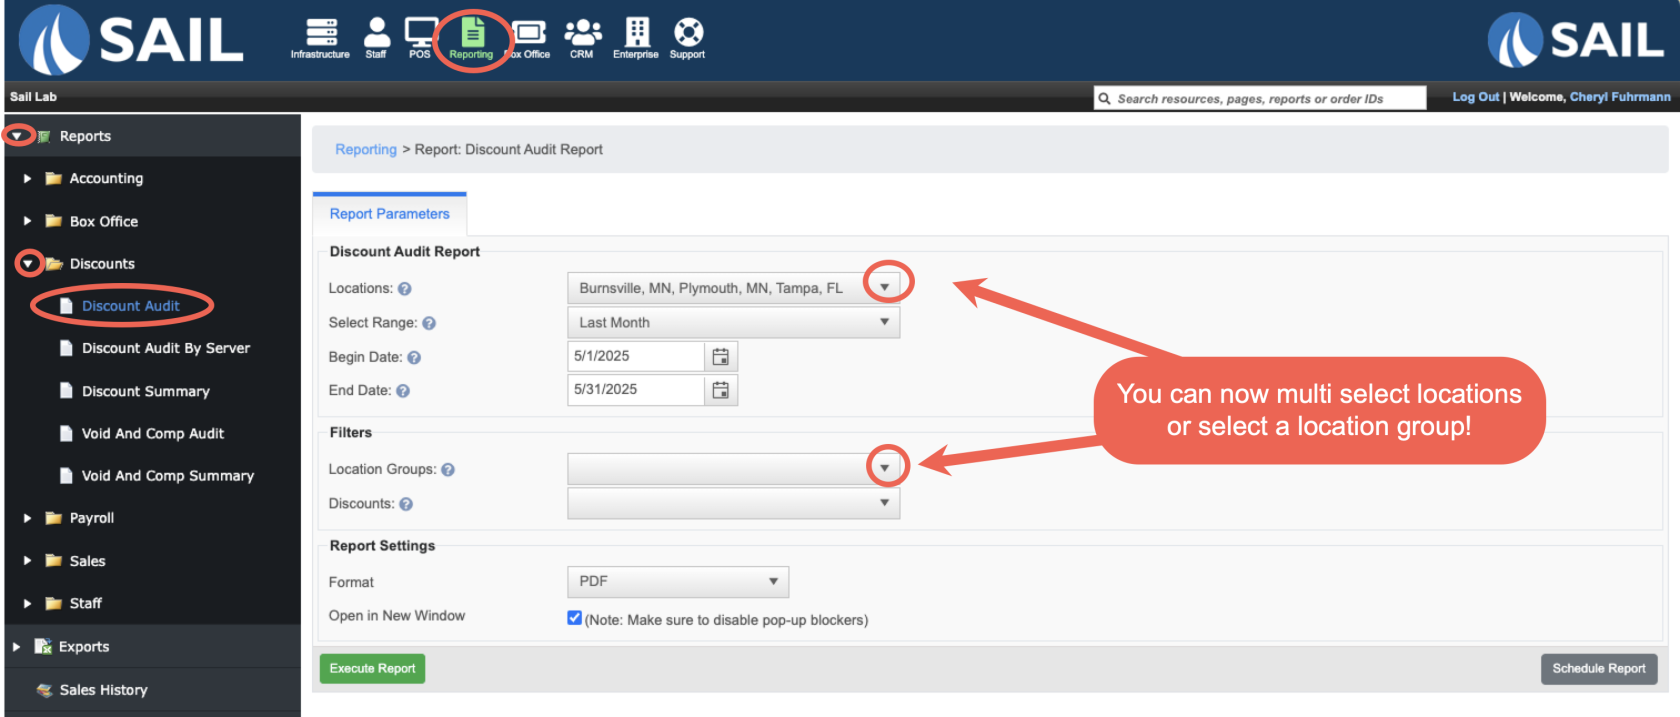Open the Box Office module icon
1680x717 pixels.
529,39
